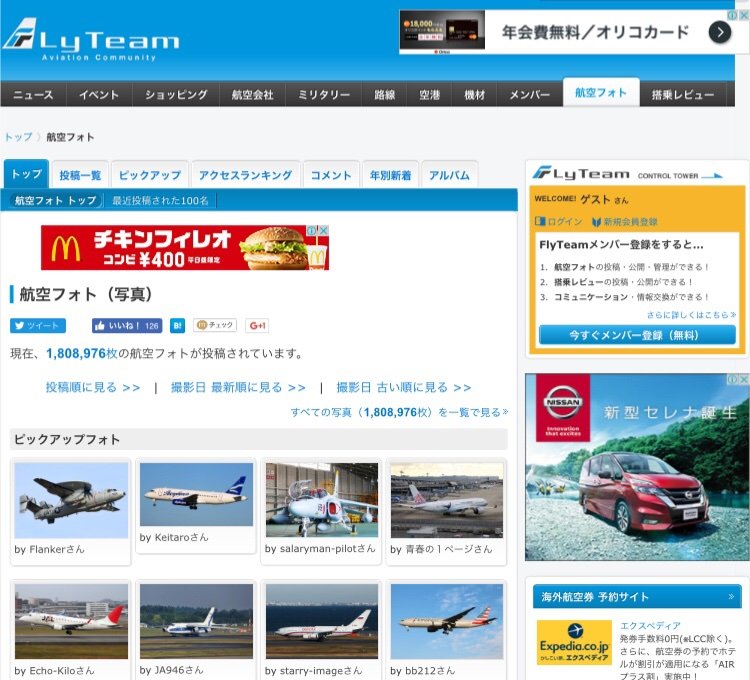The image size is (750, 680).
Task: Click the FlyTeam Control Tower logo
Action: pos(628,174)
